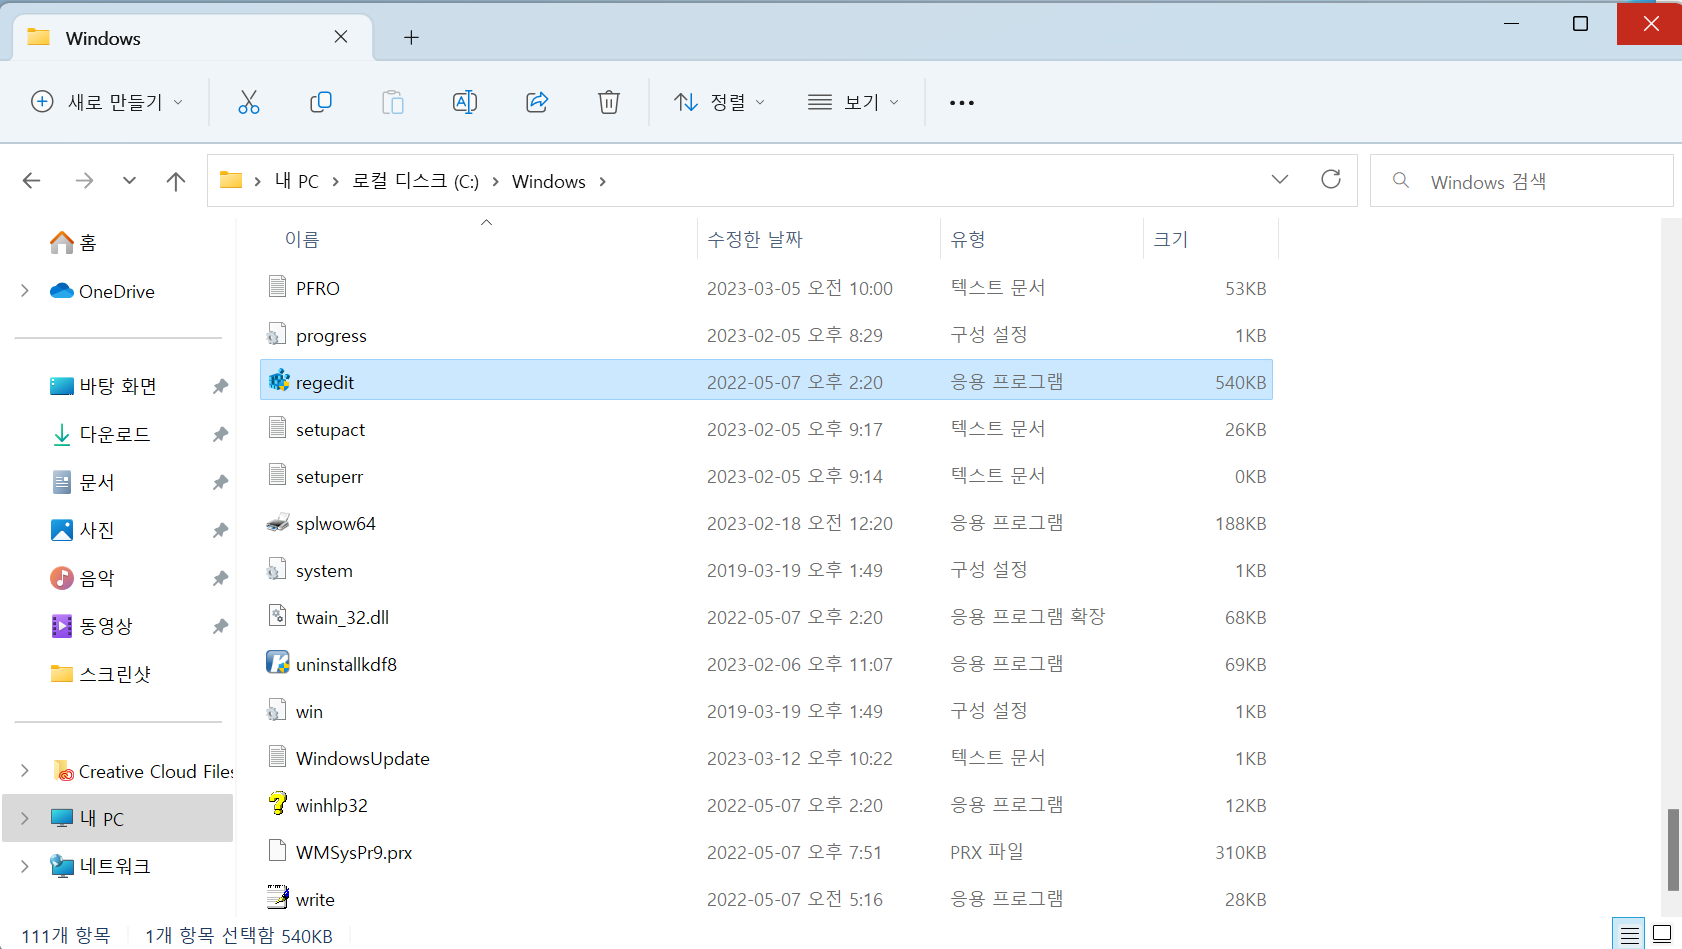Select the WindowsUpdate file name

(x=362, y=759)
